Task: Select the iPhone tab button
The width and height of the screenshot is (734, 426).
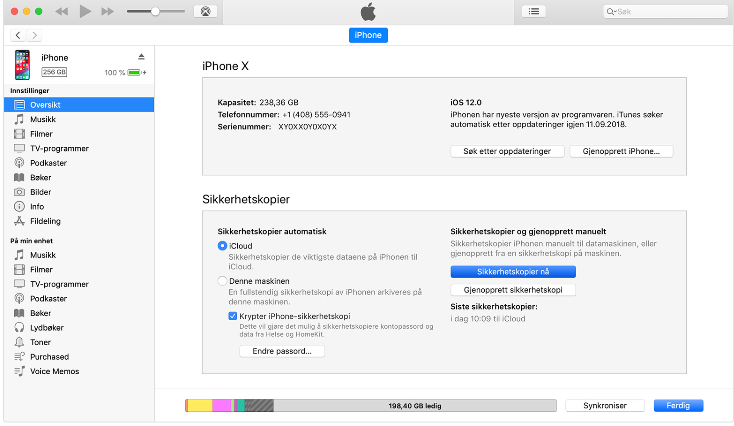Action: pos(368,35)
